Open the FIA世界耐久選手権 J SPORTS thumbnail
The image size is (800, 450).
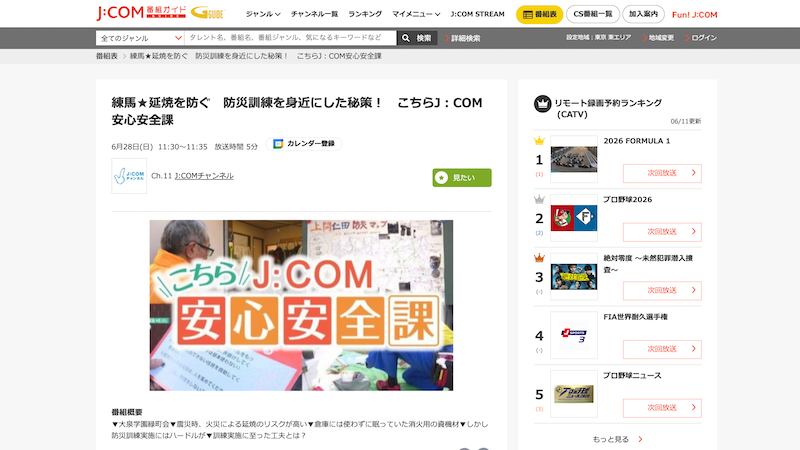click(573, 335)
